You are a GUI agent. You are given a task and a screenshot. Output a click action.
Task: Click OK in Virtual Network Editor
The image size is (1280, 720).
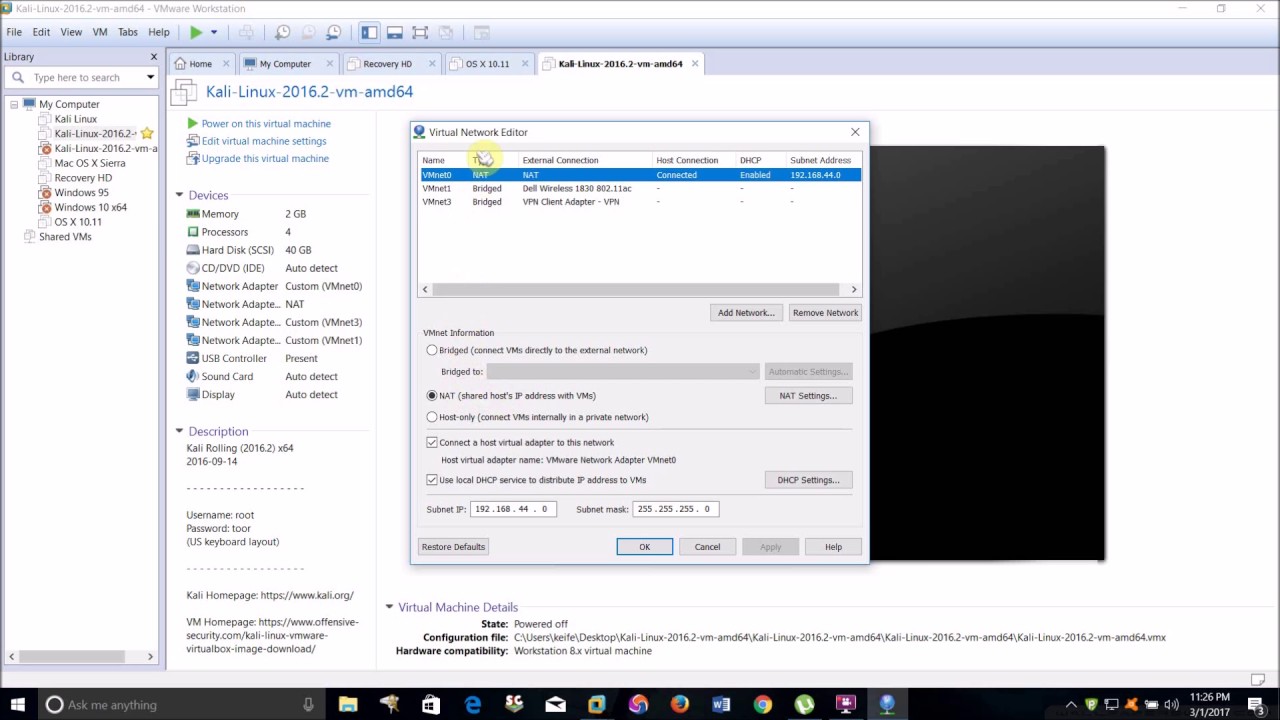pyautogui.click(x=645, y=547)
